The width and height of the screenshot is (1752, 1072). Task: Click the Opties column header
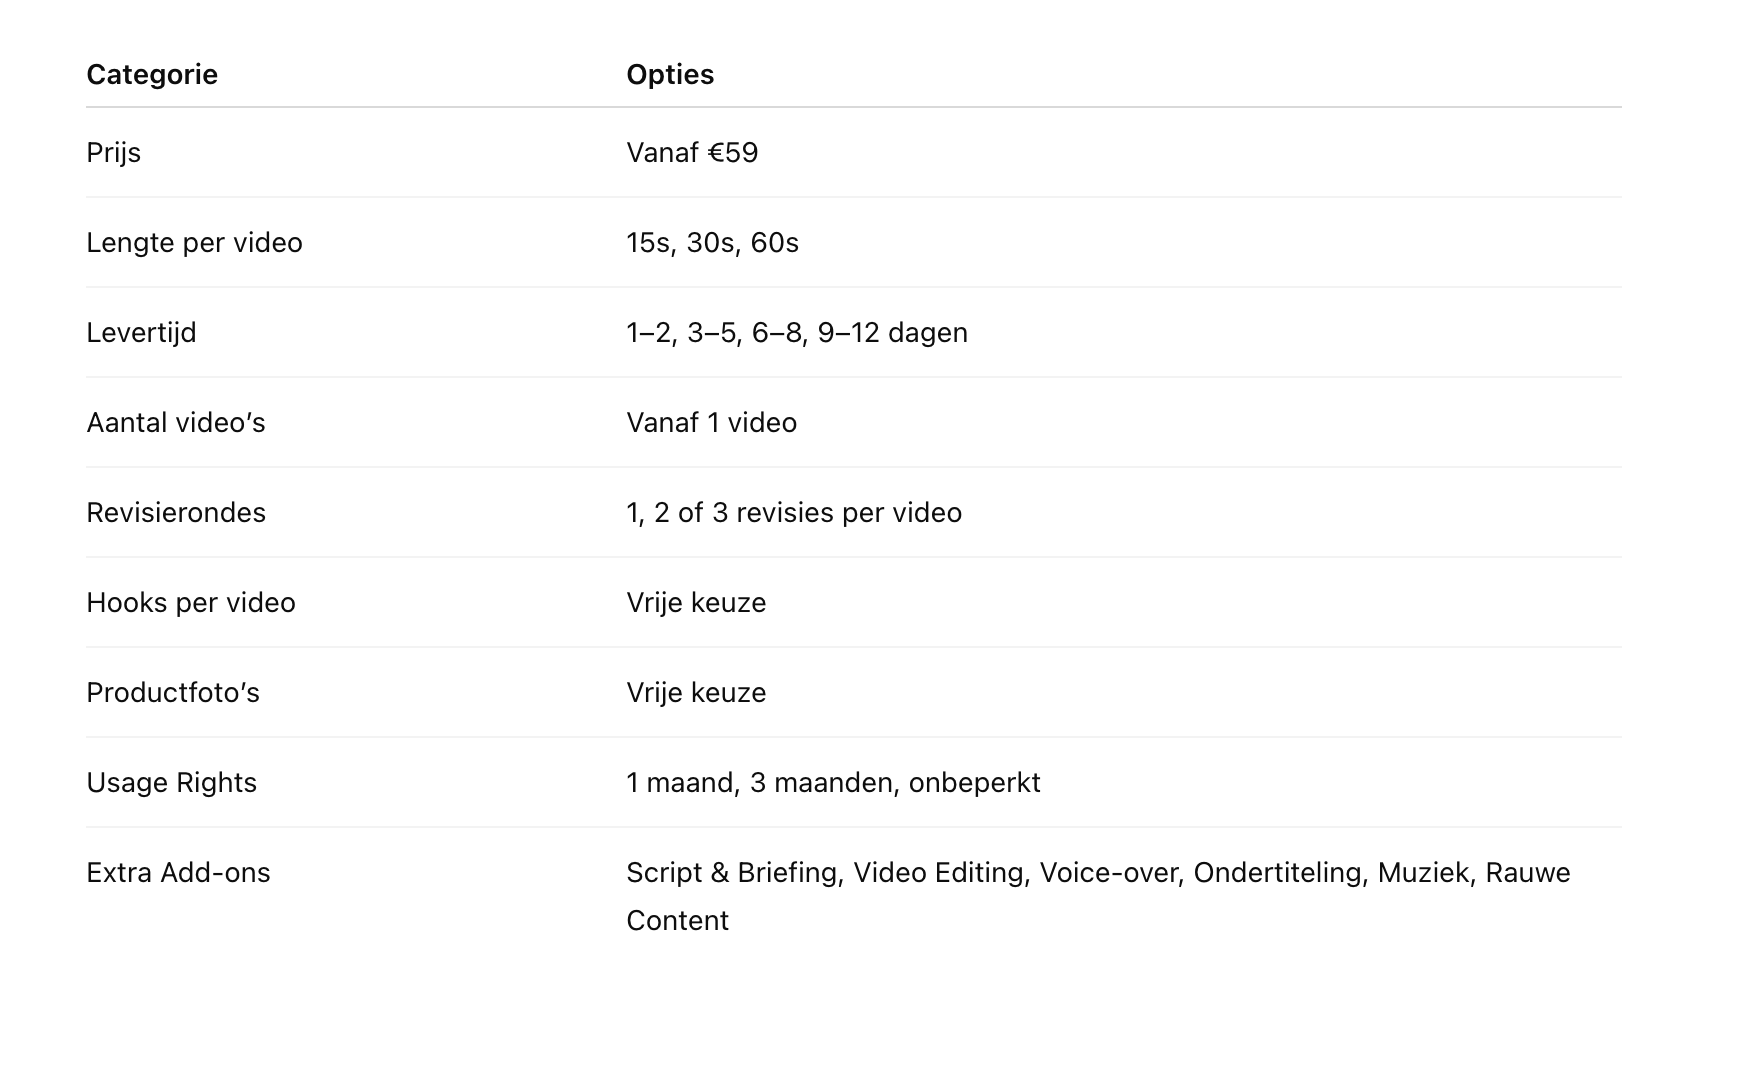click(670, 75)
